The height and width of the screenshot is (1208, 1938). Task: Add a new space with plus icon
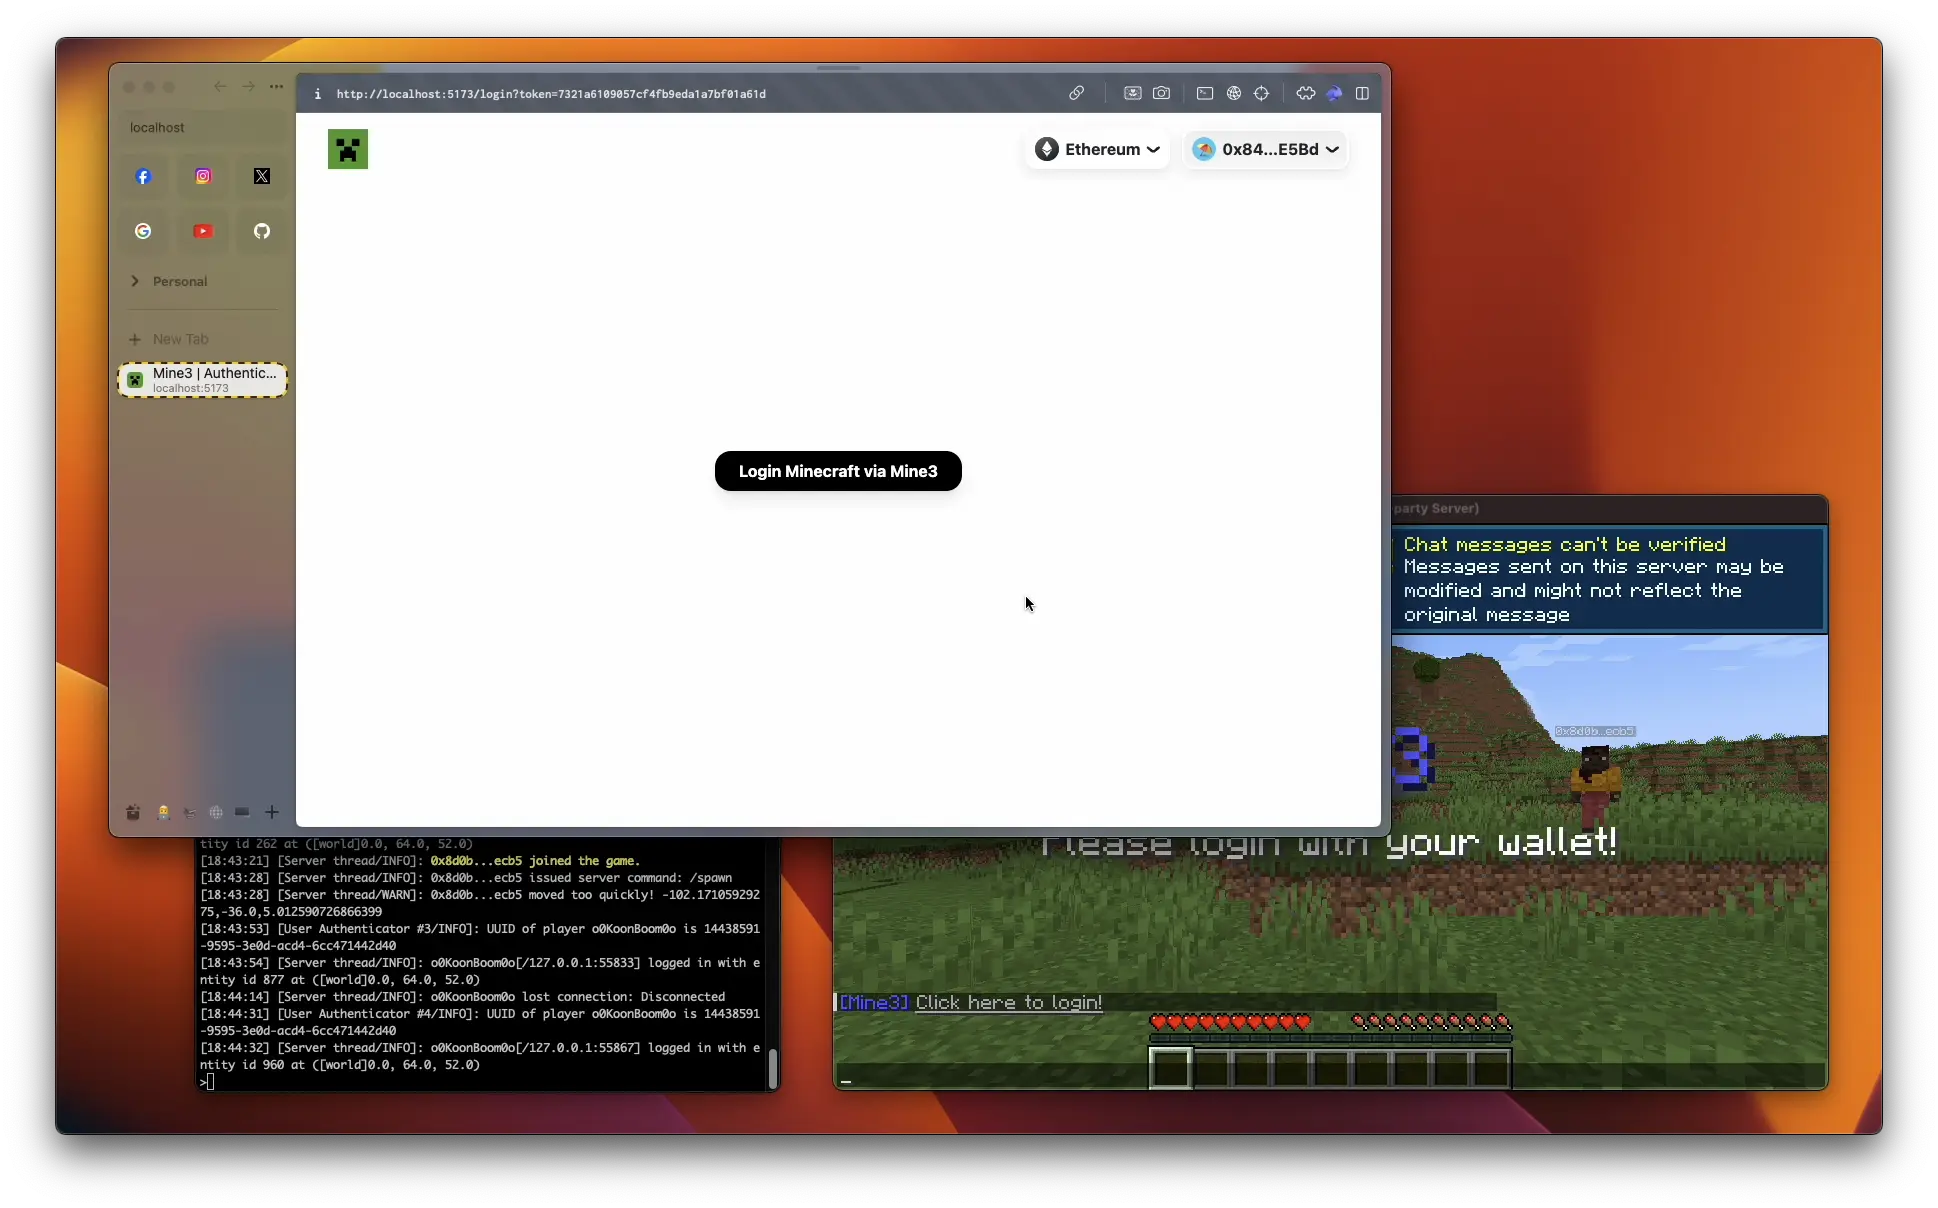(272, 812)
